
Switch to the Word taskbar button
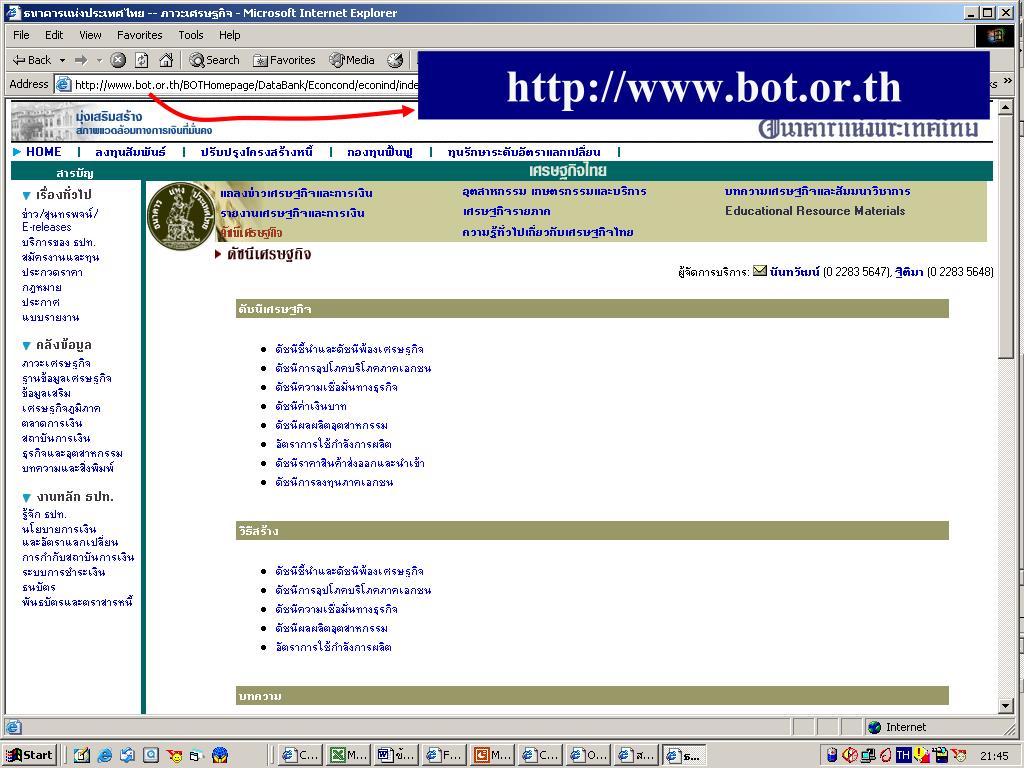[x=396, y=756]
